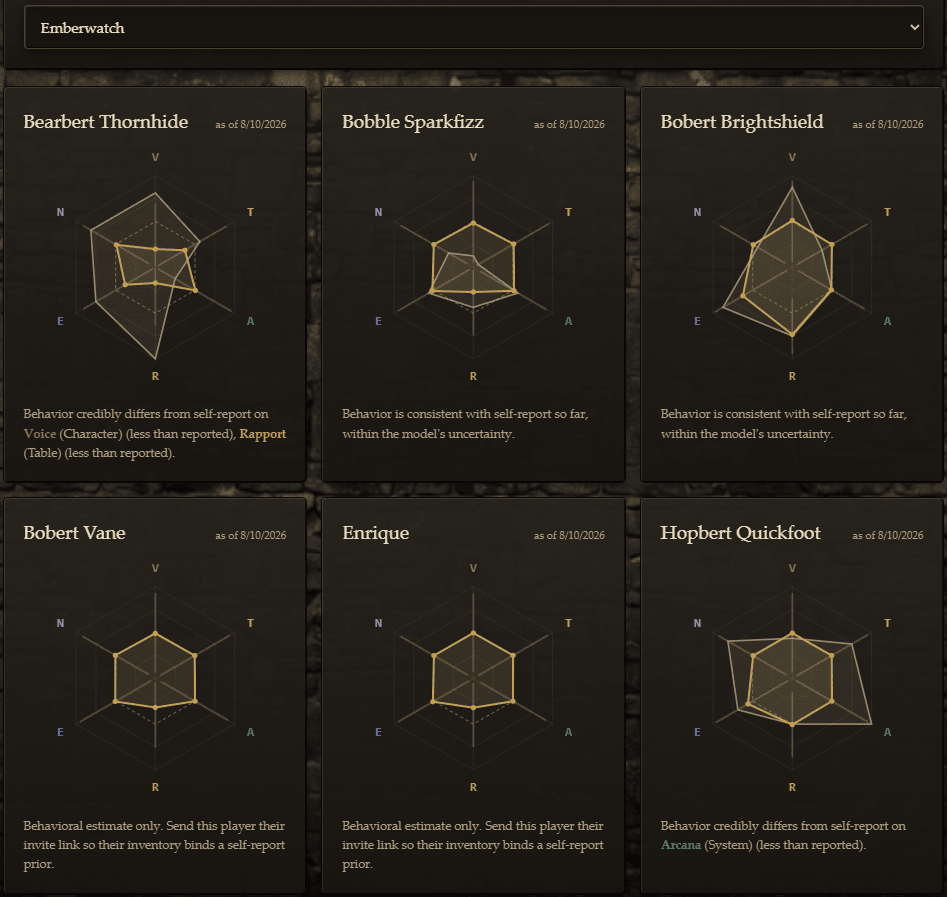Screen dimensions: 948x897
Task: Click the Enrique card title
Action: click(375, 533)
